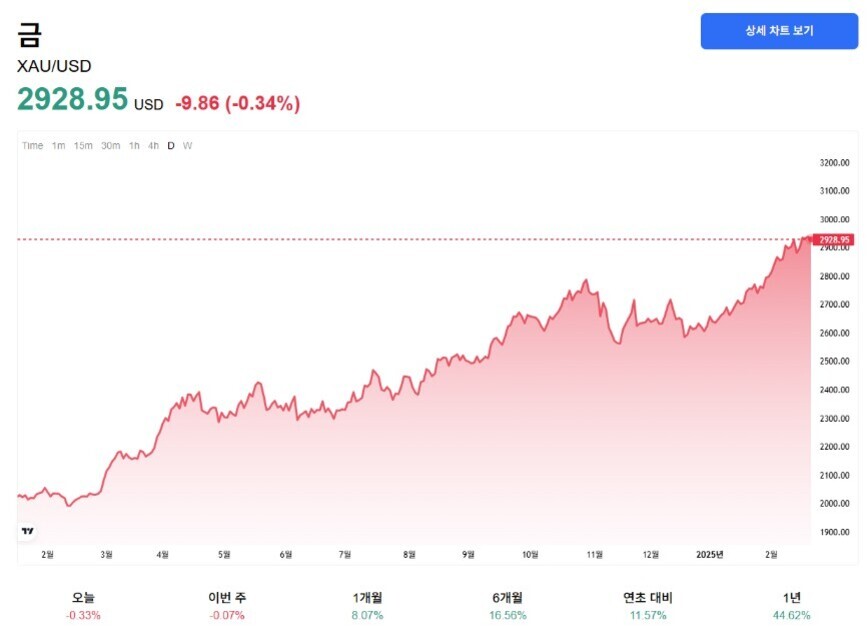Activate the daily (D) interval
Viewport: 867px width, 631px height.
coord(172,145)
